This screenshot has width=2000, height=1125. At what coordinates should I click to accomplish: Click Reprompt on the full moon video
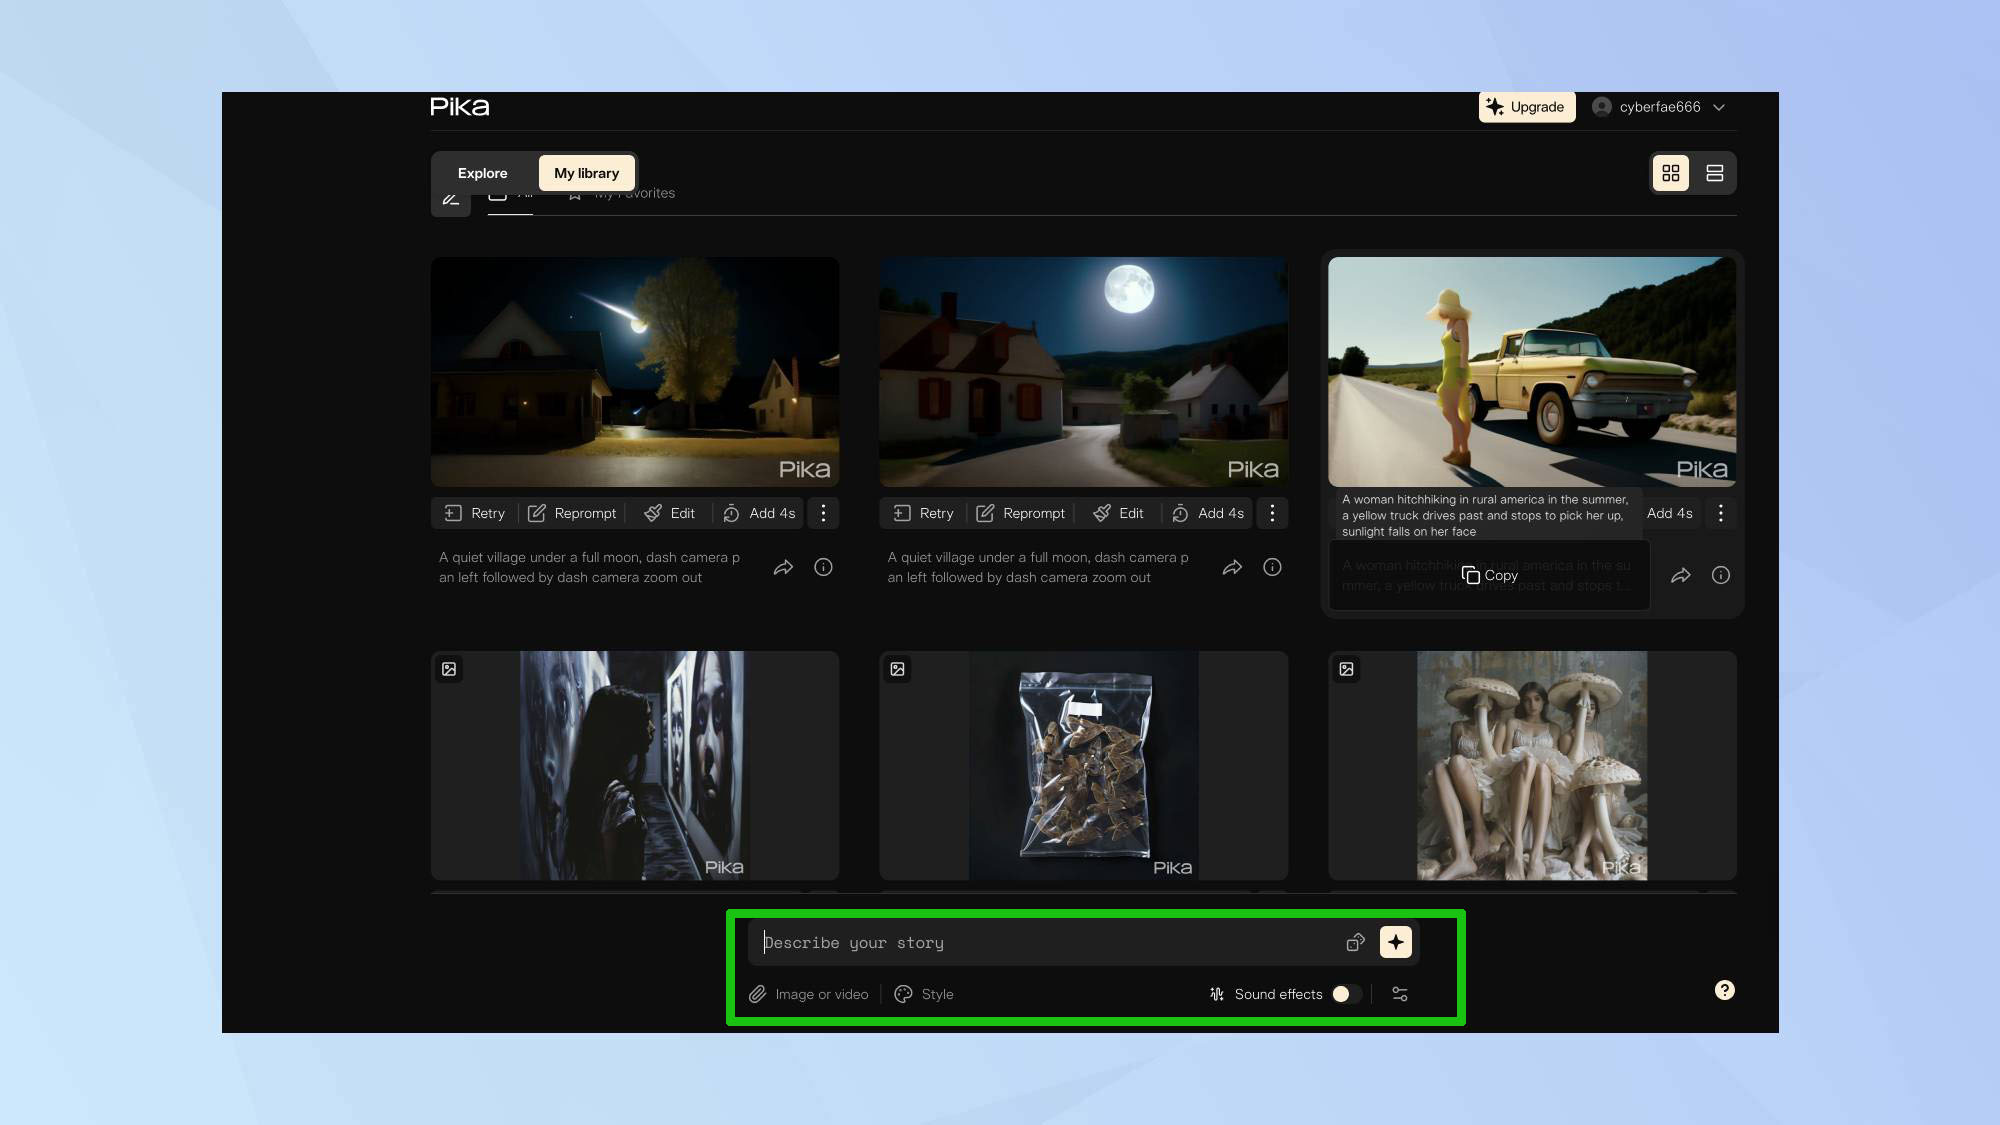coord(1021,513)
